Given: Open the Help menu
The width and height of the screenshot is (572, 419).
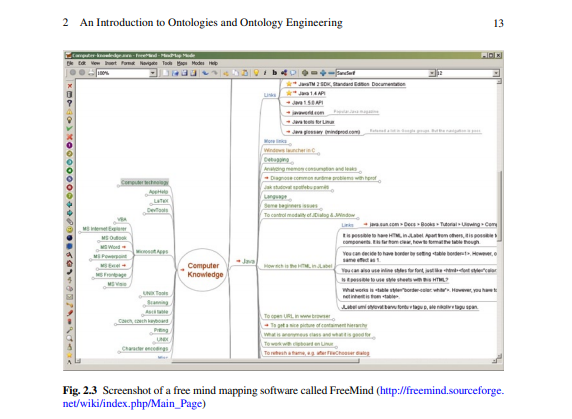Looking at the screenshot, I should point(213,63).
